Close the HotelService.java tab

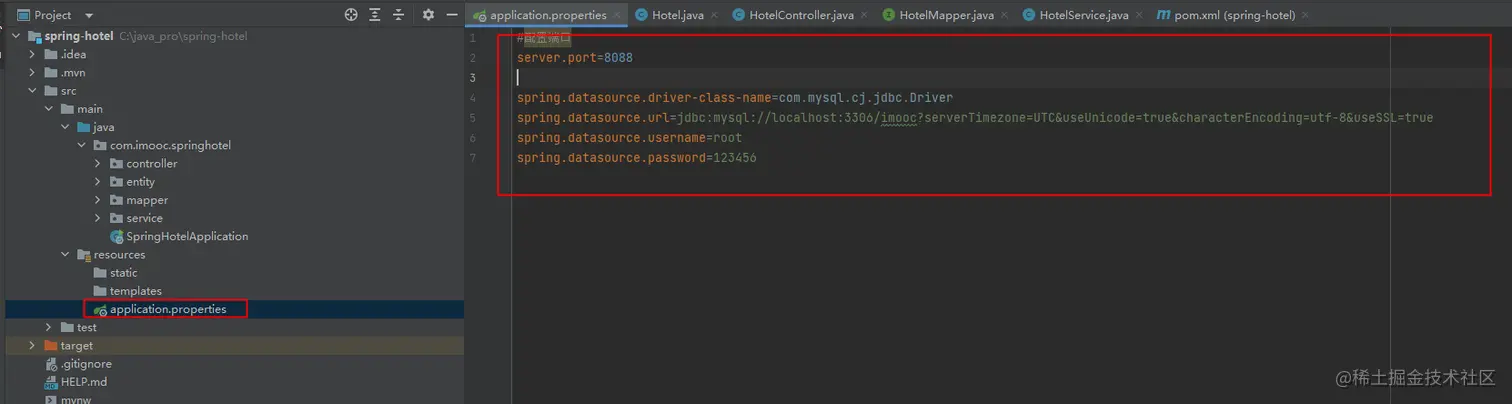click(1138, 15)
